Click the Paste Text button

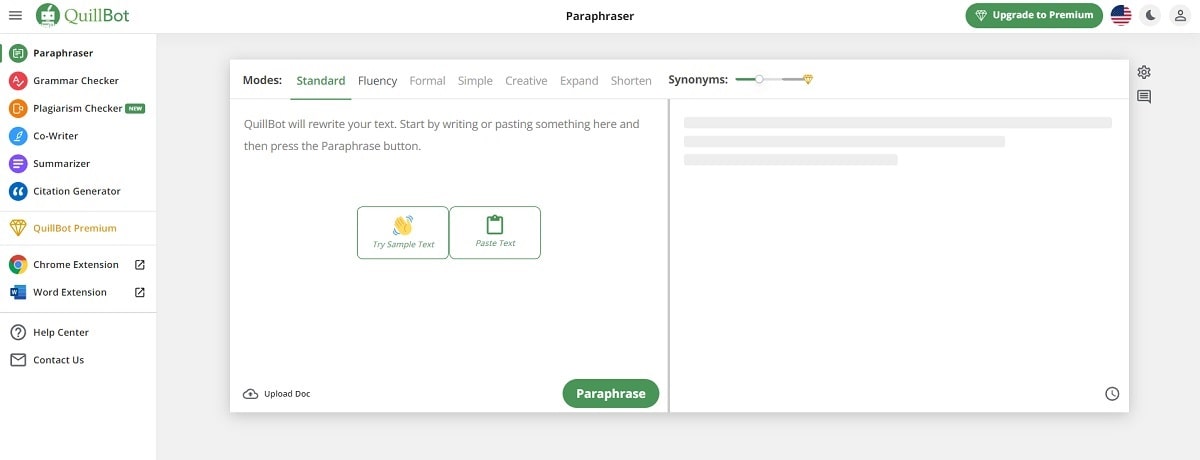point(495,233)
